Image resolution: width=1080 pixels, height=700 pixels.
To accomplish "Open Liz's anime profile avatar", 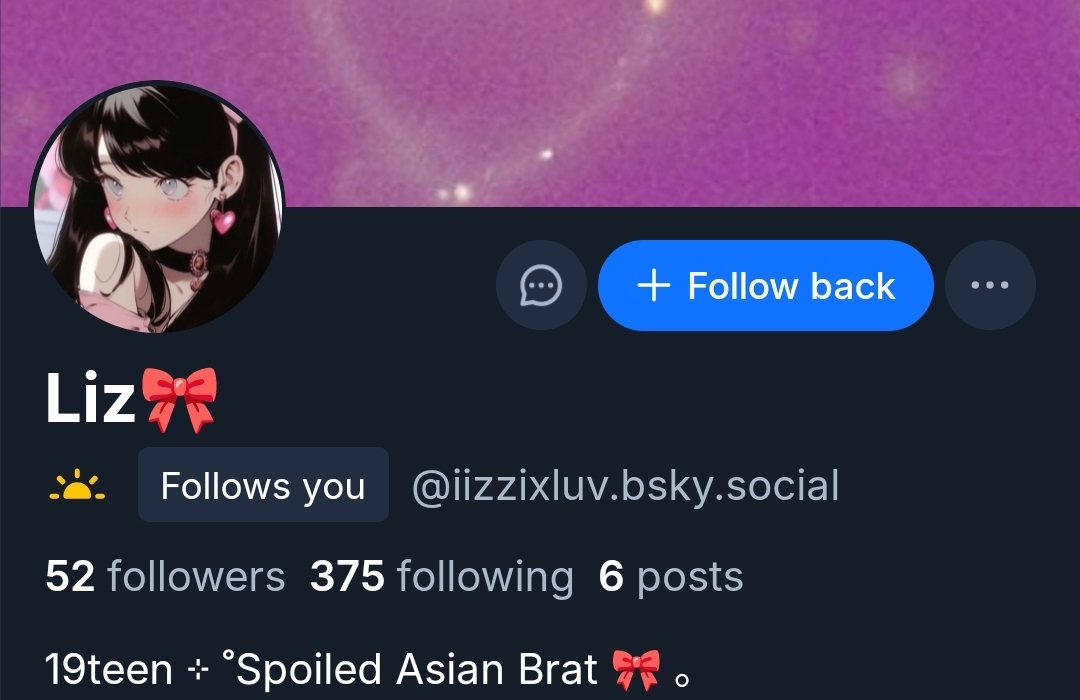I will [156, 207].
